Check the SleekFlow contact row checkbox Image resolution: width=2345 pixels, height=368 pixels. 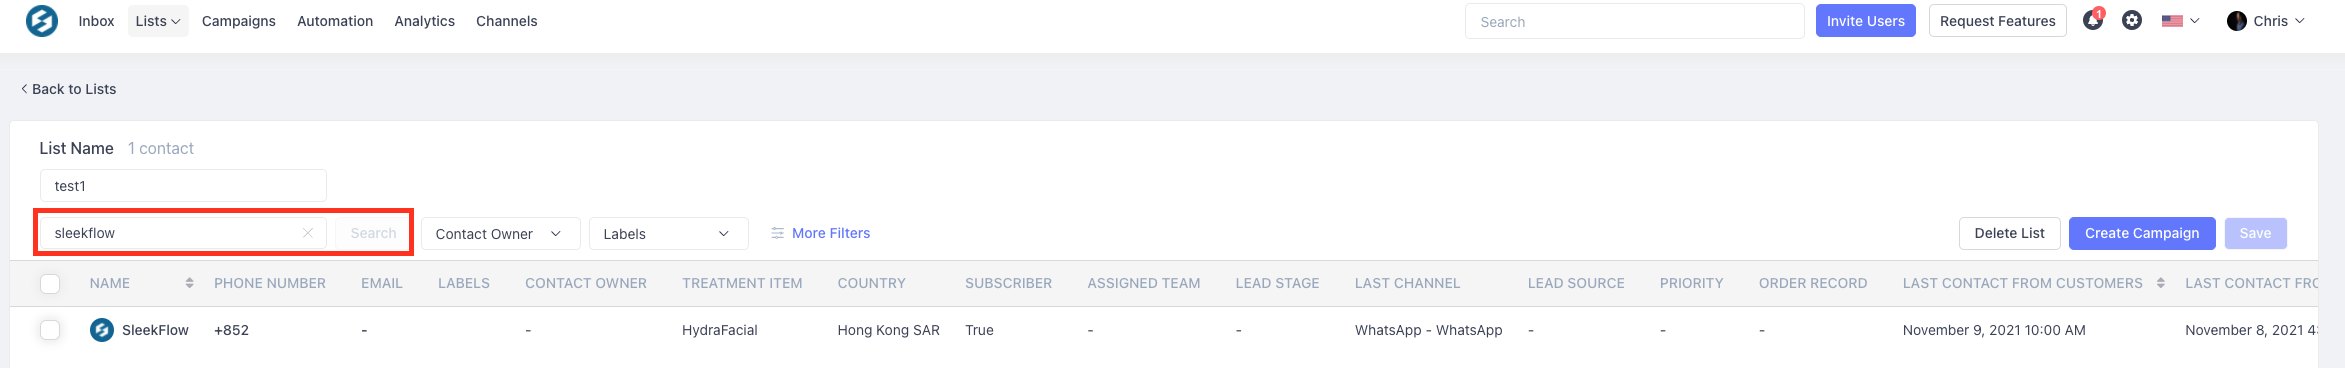click(50, 330)
